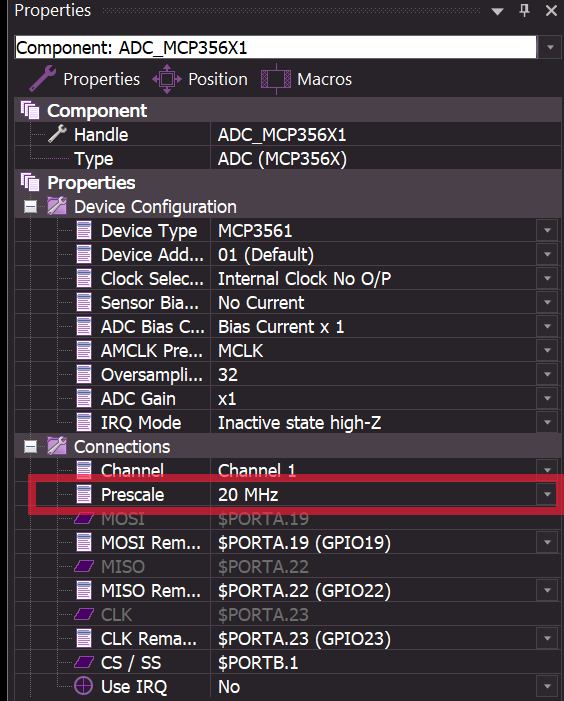This screenshot has height=701, width=564.
Task: Select the CS / SS $PORTB.1 value
Action: click(x=258, y=662)
